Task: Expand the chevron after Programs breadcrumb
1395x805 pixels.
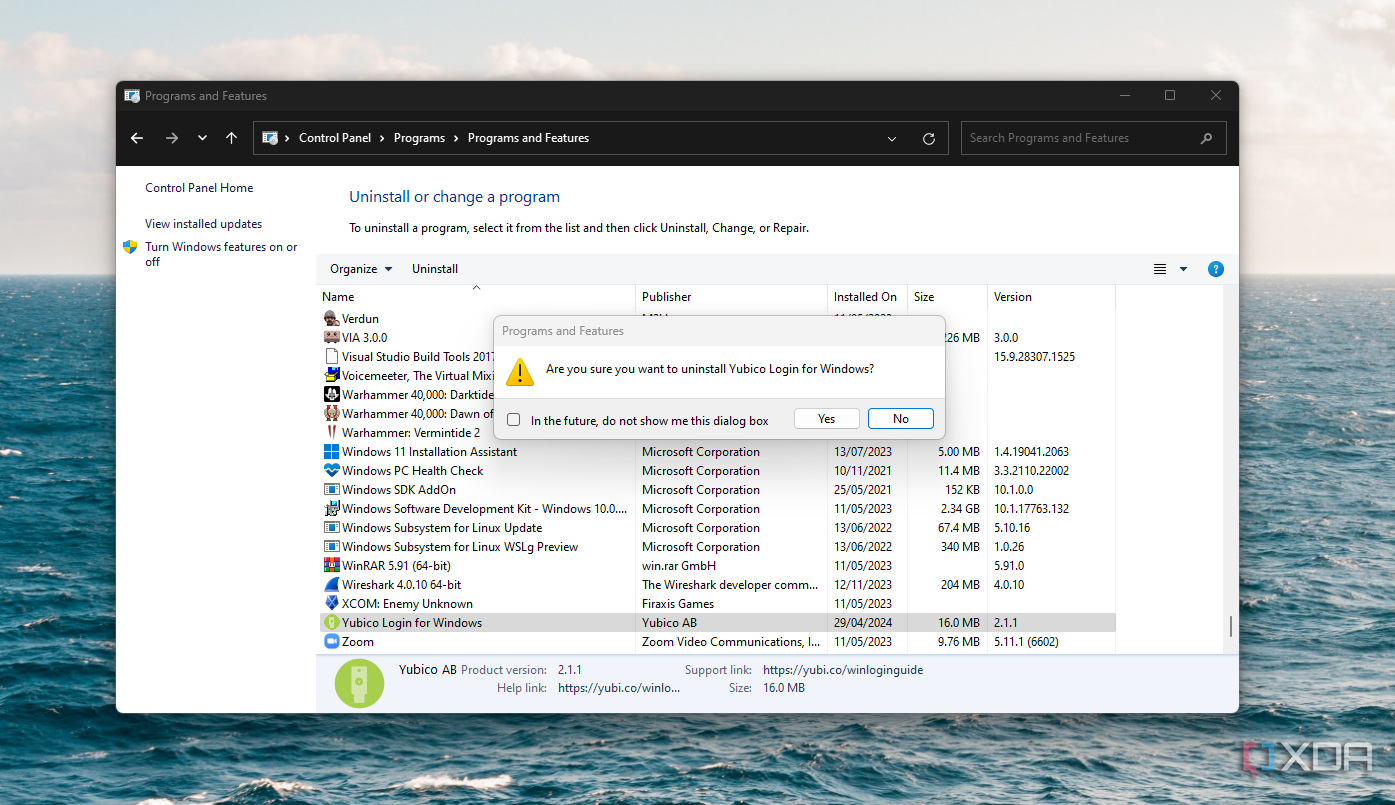Action: (x=456, y=138)
